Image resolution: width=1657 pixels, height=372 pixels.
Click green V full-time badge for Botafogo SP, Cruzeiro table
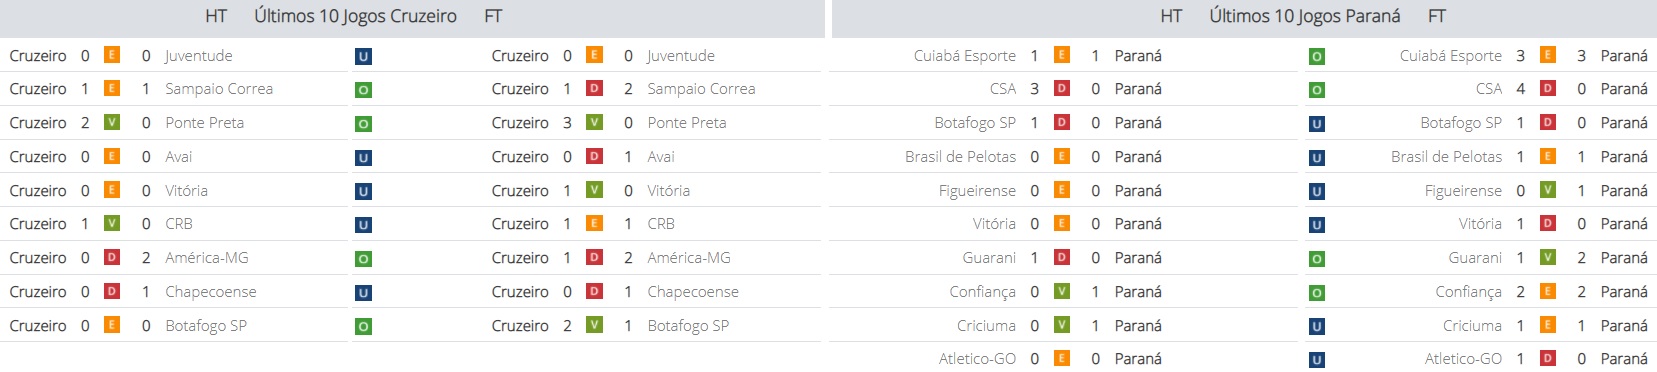tap(594, 324)
